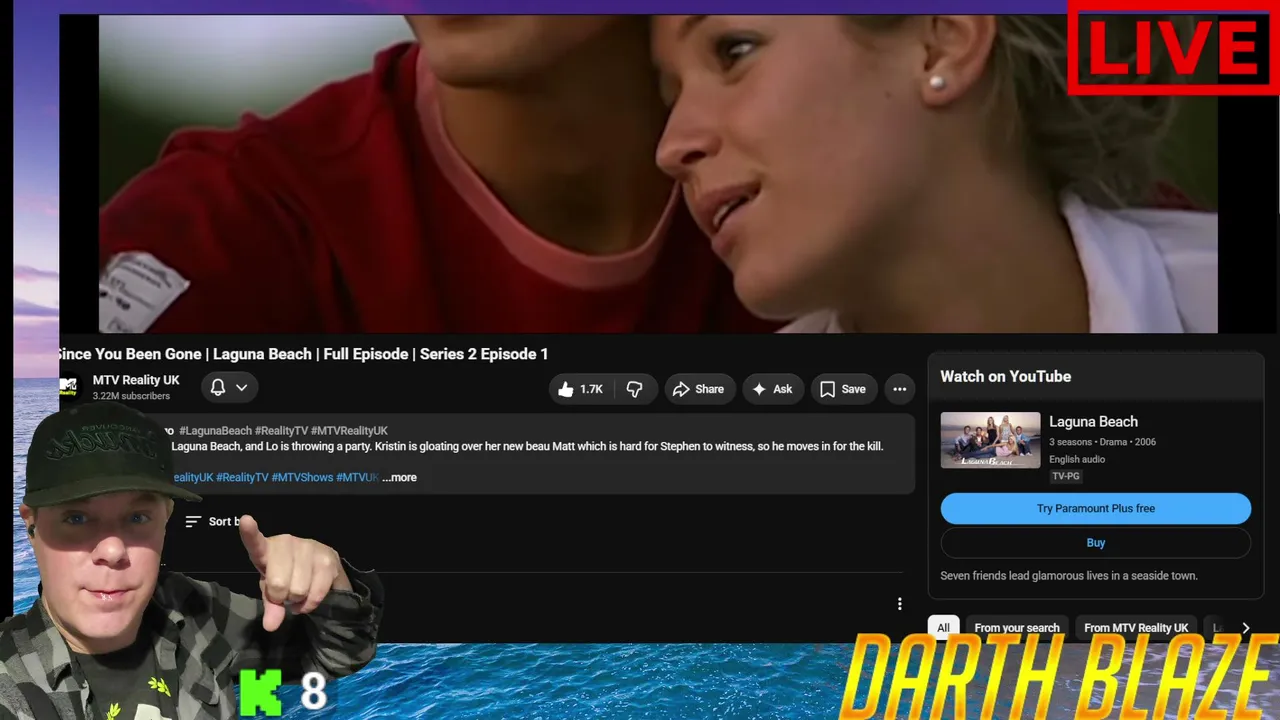Expand description with ...more
1280x720 pixels.
[399, 477]
